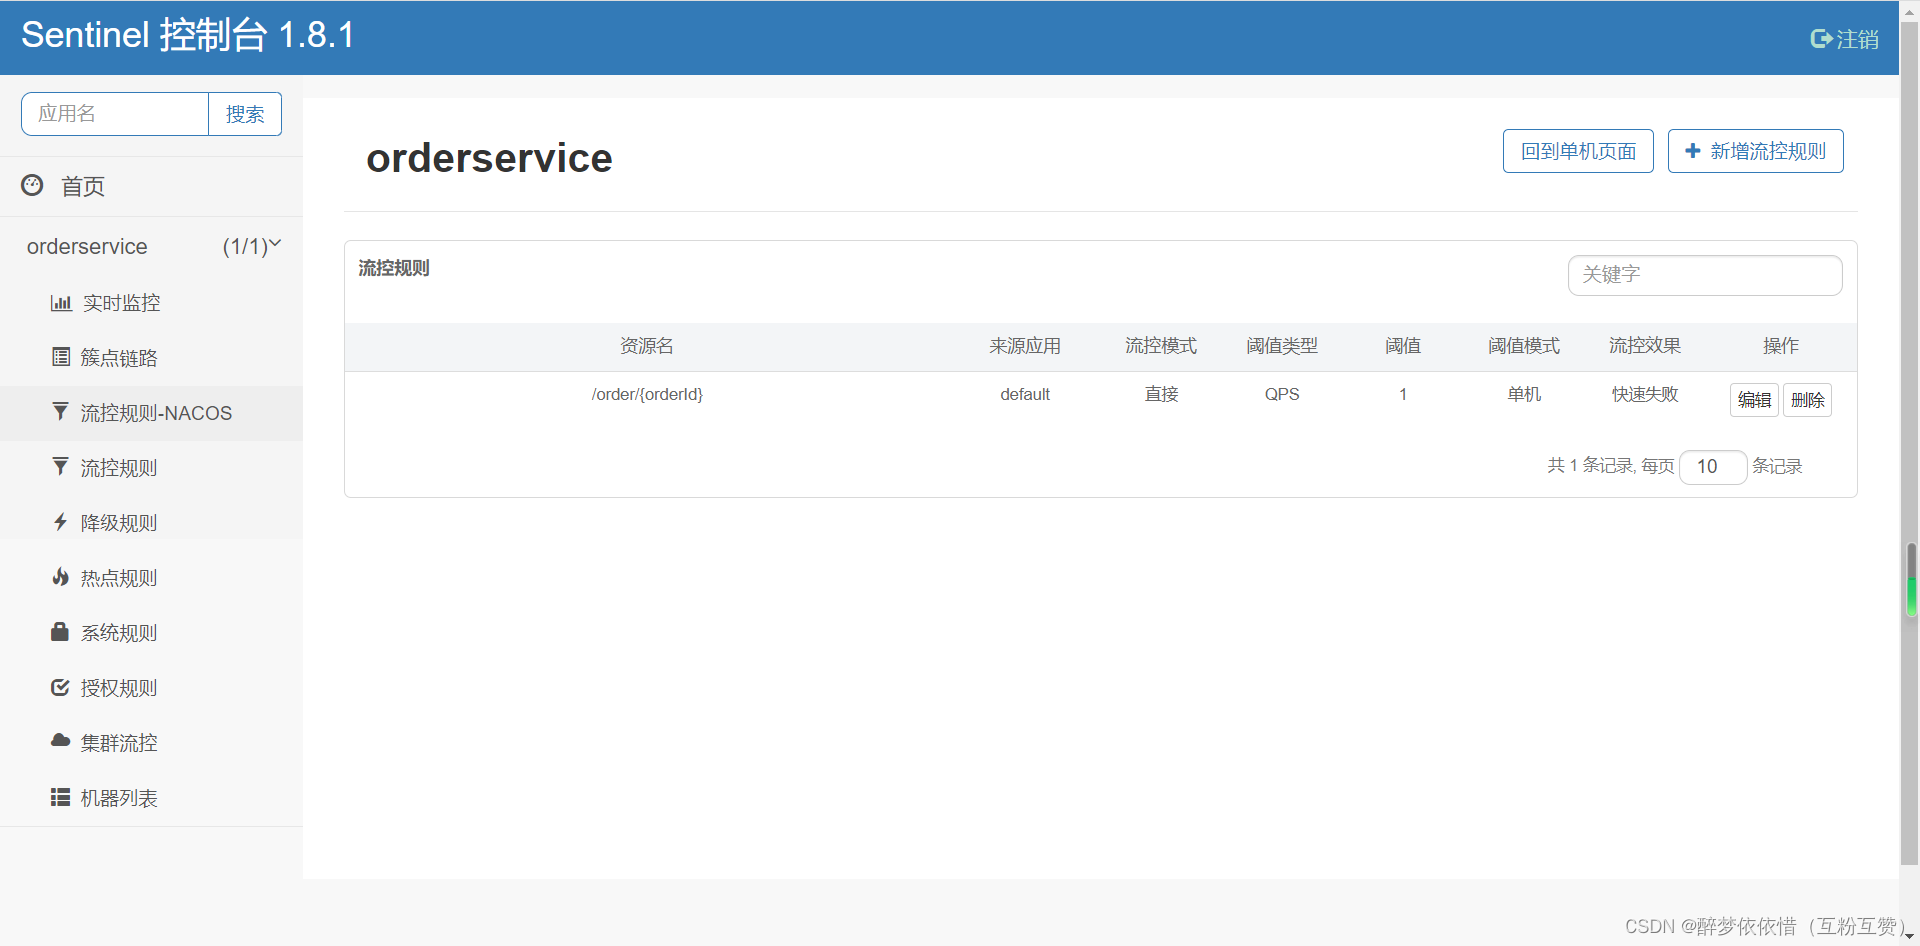Click the default source cell
1920x946 pixels.
pyautogui.click(x=1025, y=394)
